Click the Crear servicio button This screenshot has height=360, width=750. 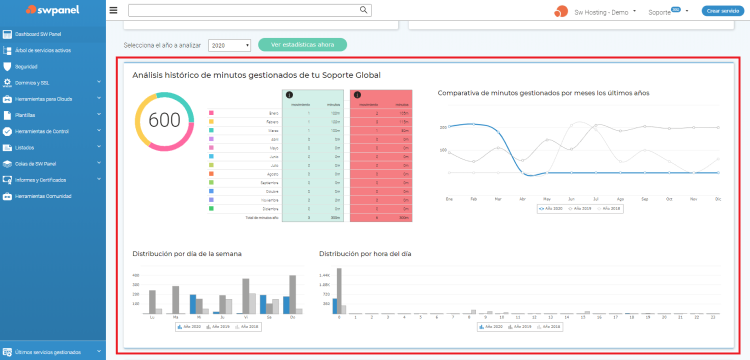tap(723, 11)
